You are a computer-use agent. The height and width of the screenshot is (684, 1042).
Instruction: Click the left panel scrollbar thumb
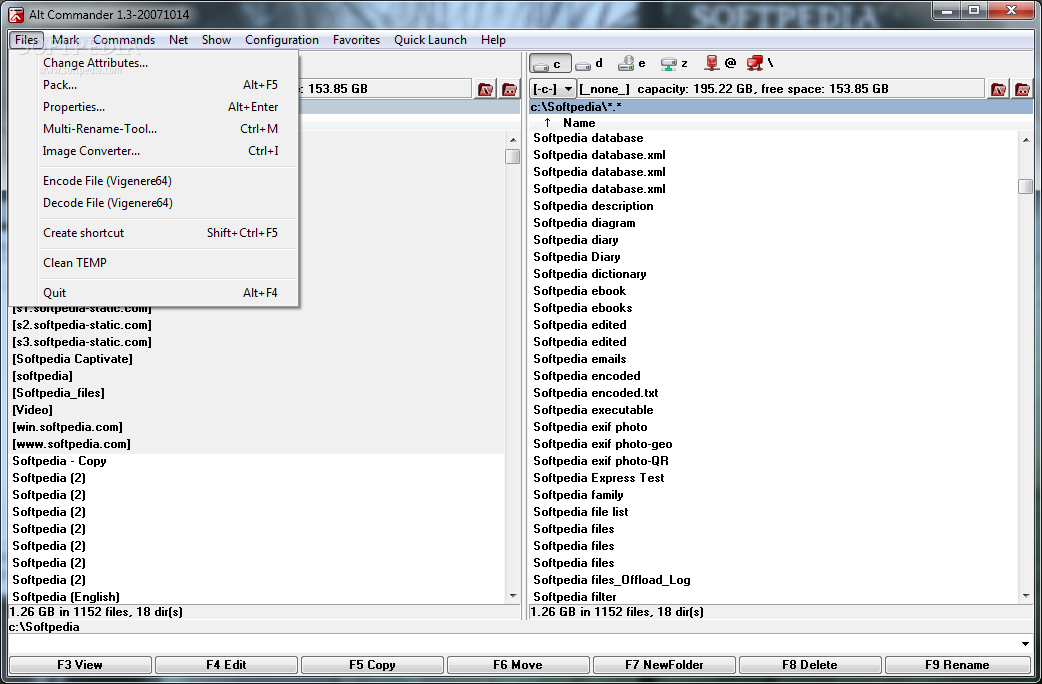pos(512,156)
